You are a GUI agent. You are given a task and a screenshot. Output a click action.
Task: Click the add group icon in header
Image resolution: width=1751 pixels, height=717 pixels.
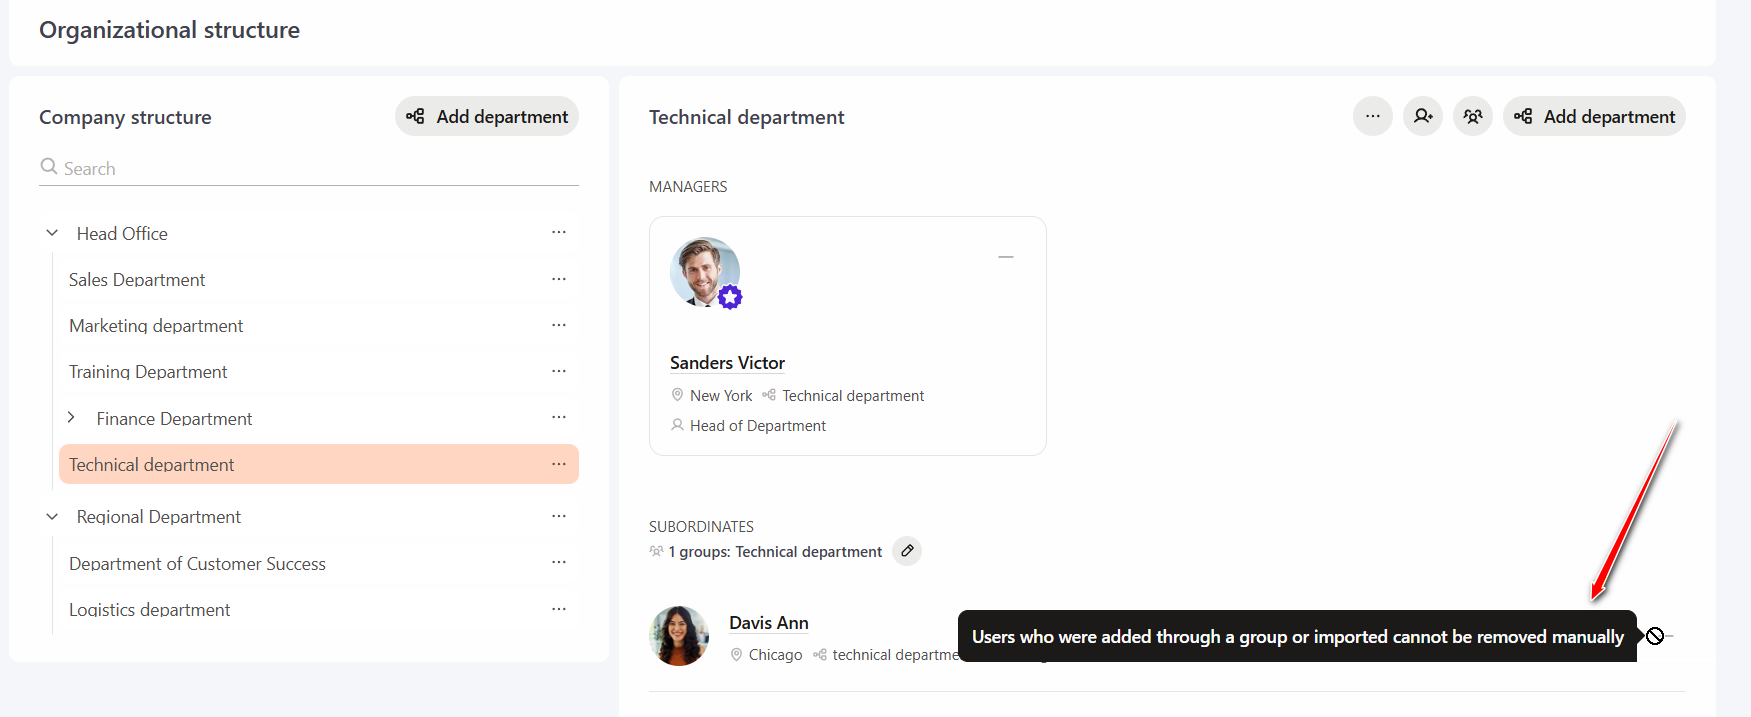pyautogui.click(x=1472, y=116)
